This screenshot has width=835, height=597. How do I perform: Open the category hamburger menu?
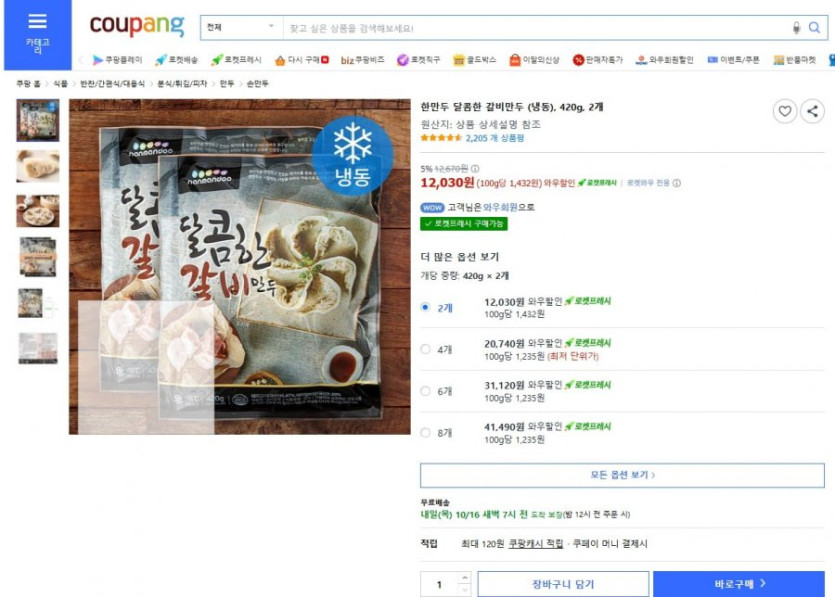tap(37, 34)
